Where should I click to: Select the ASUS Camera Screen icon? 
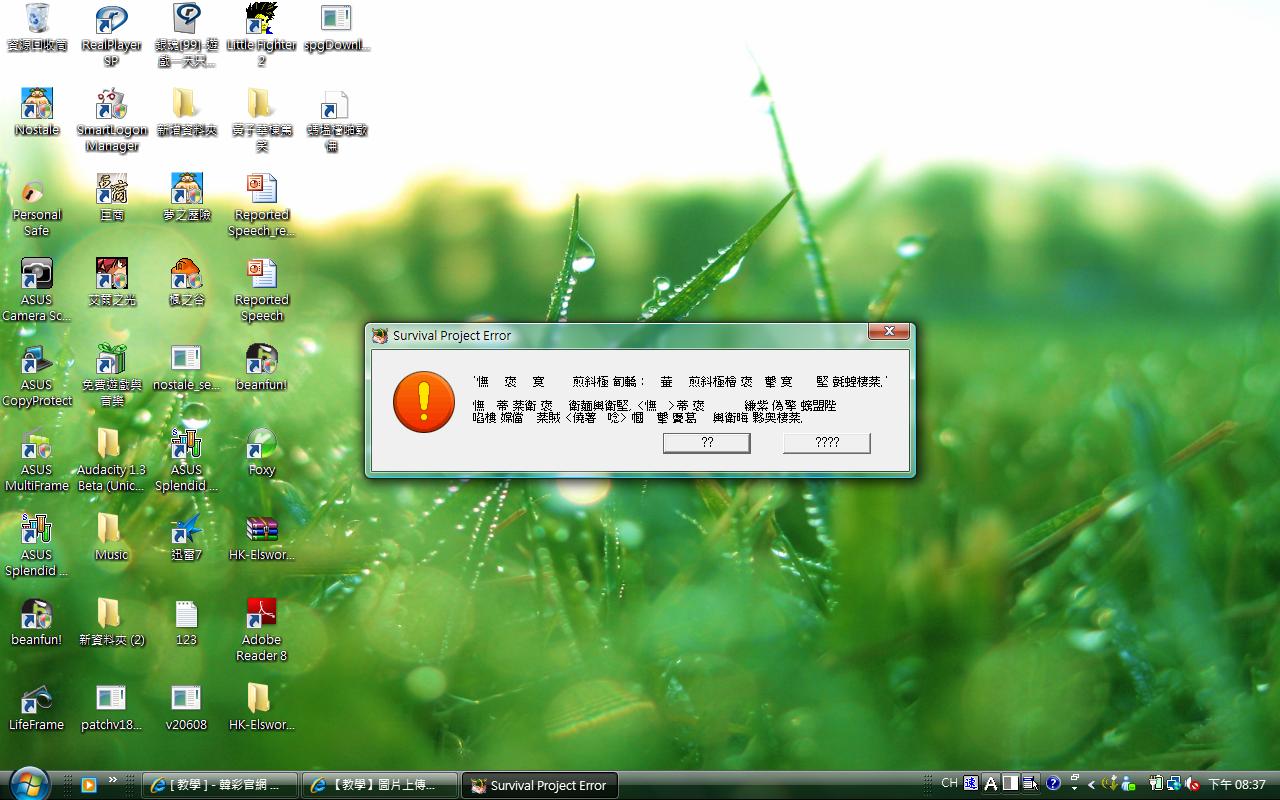tap(37, 275)
